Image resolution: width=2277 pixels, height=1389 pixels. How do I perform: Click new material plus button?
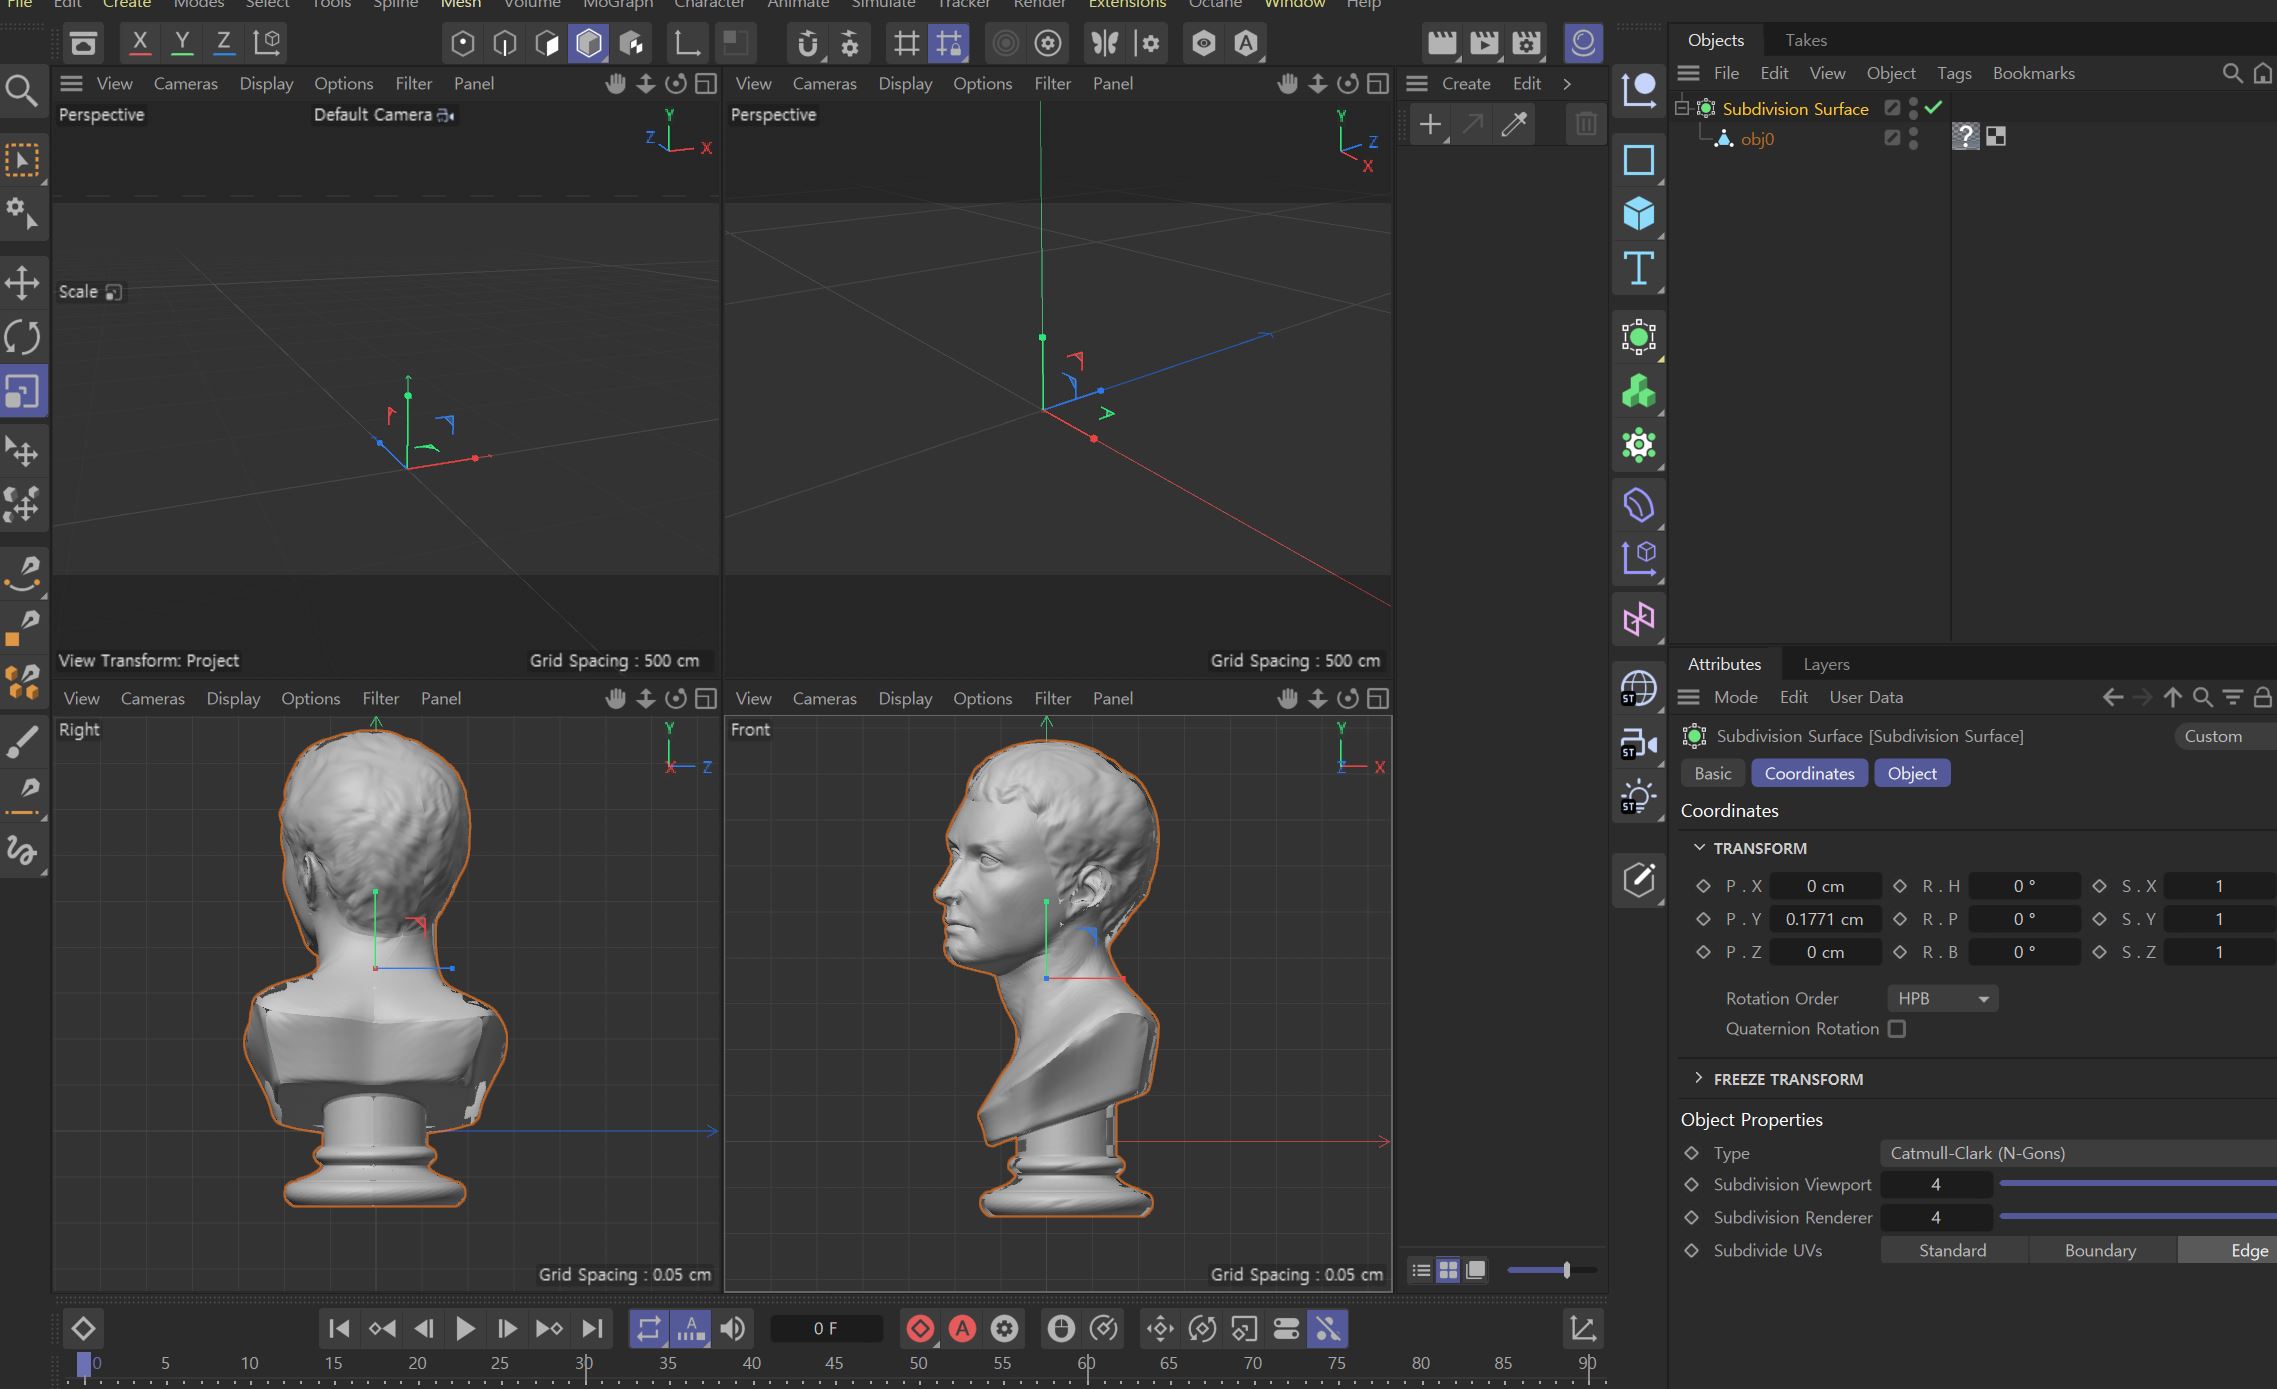coord(1430,124)
